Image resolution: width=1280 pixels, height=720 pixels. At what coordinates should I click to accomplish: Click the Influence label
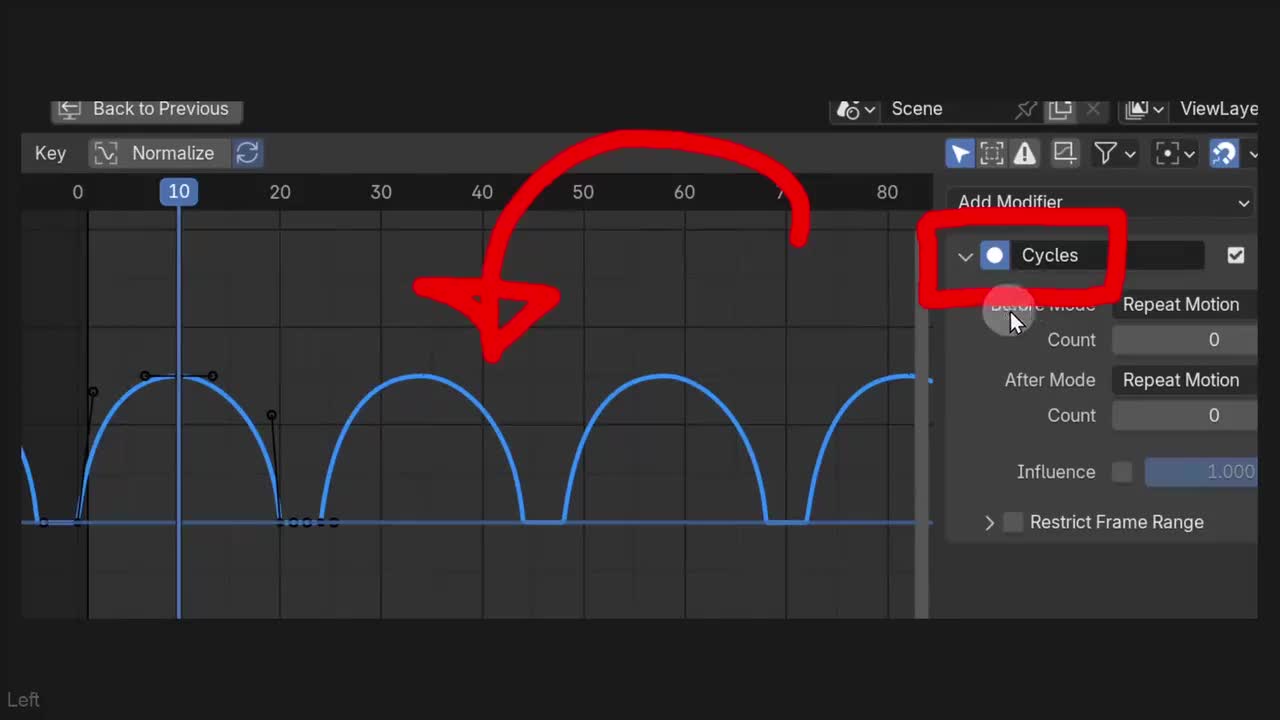pos(1056,472)
